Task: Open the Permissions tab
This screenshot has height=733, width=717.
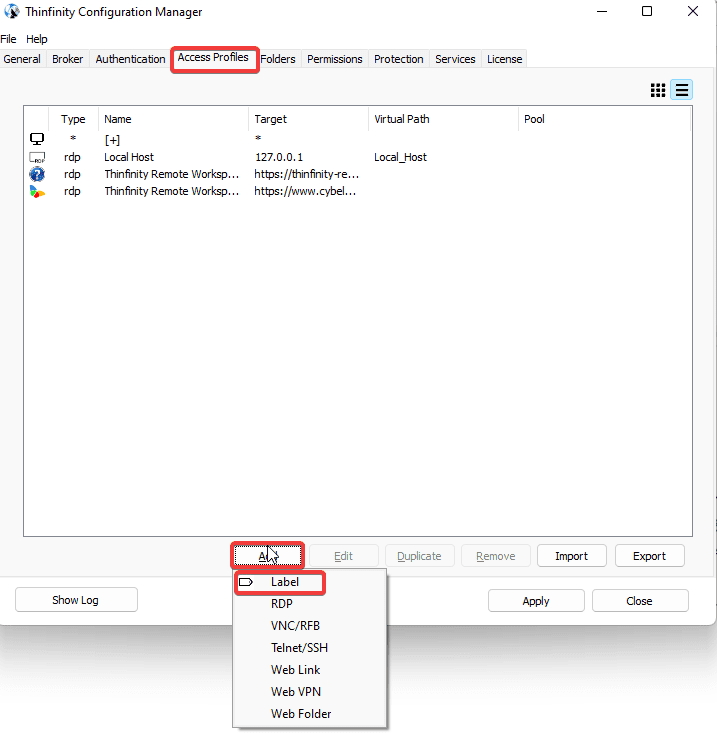Action: 335,59
